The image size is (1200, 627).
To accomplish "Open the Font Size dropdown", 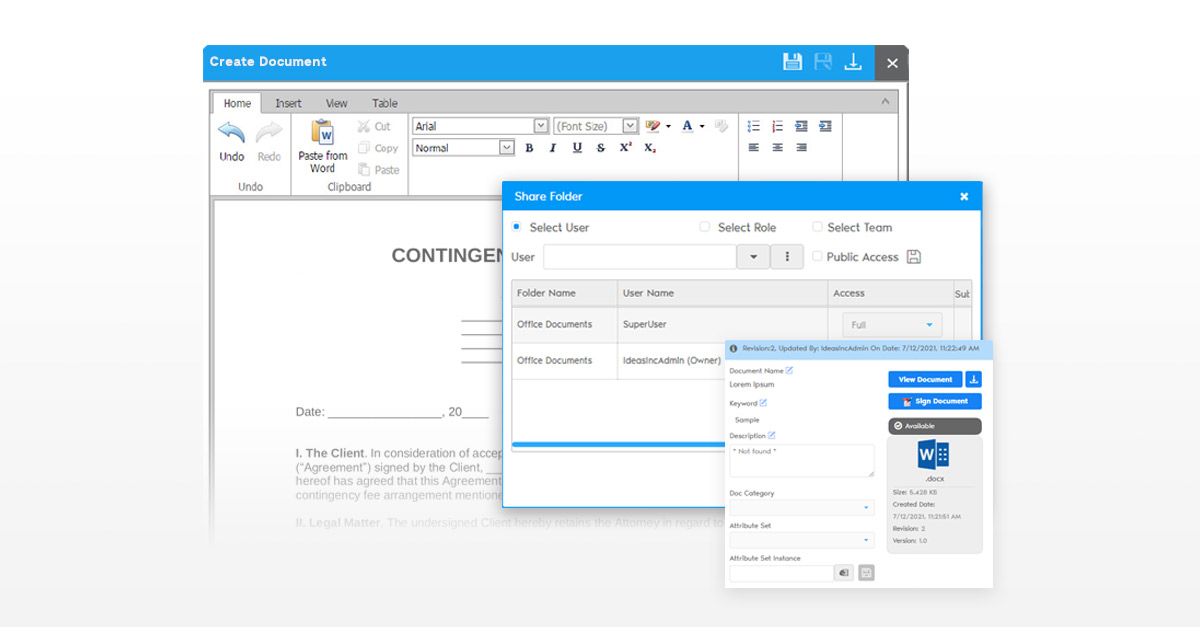I will coord(630,126).
